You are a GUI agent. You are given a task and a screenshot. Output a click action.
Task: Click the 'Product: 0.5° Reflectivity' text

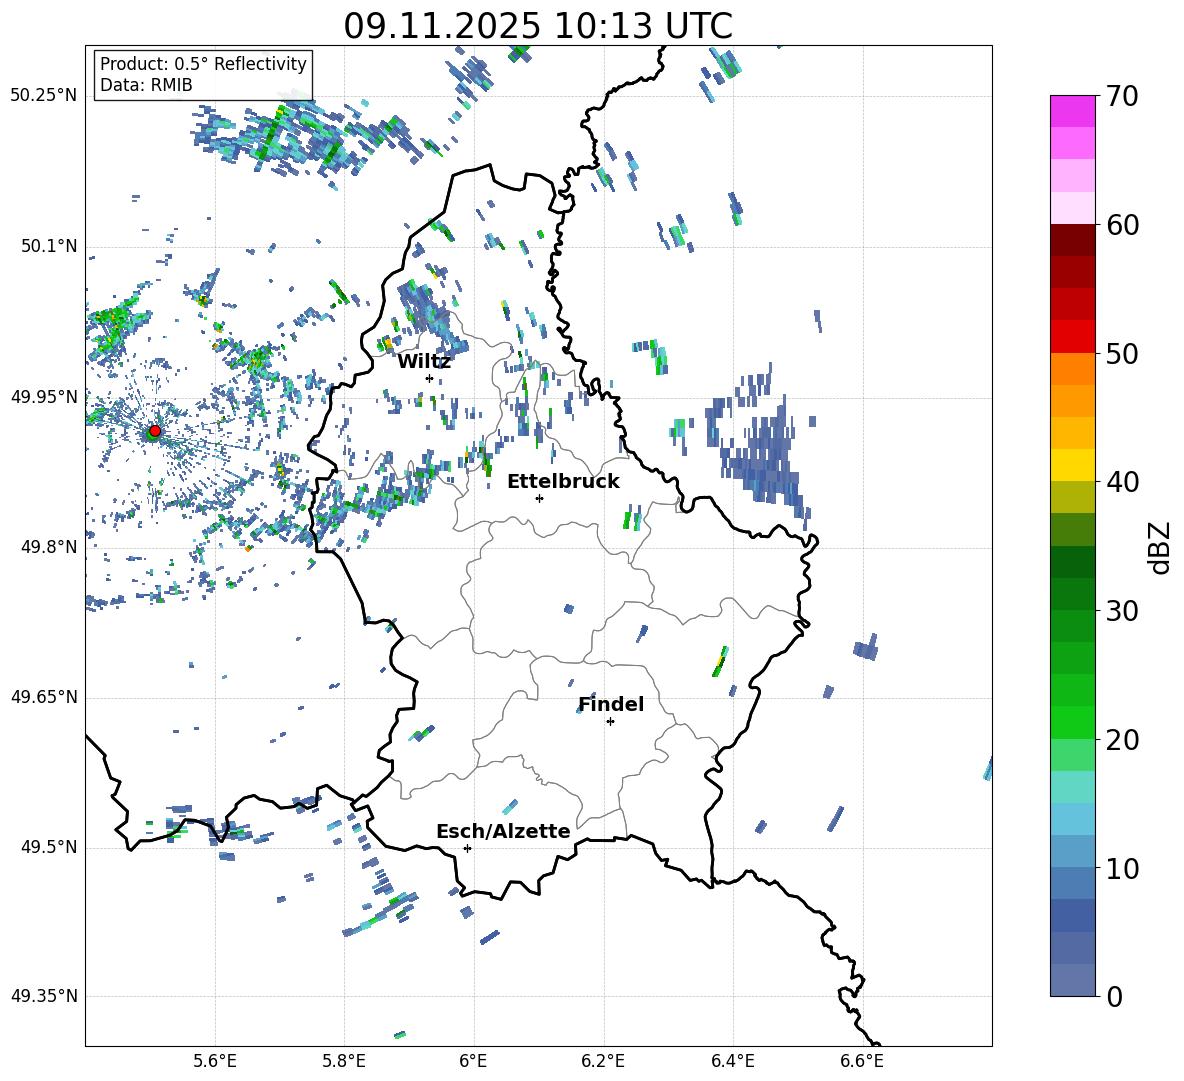[x=203, y=64]
